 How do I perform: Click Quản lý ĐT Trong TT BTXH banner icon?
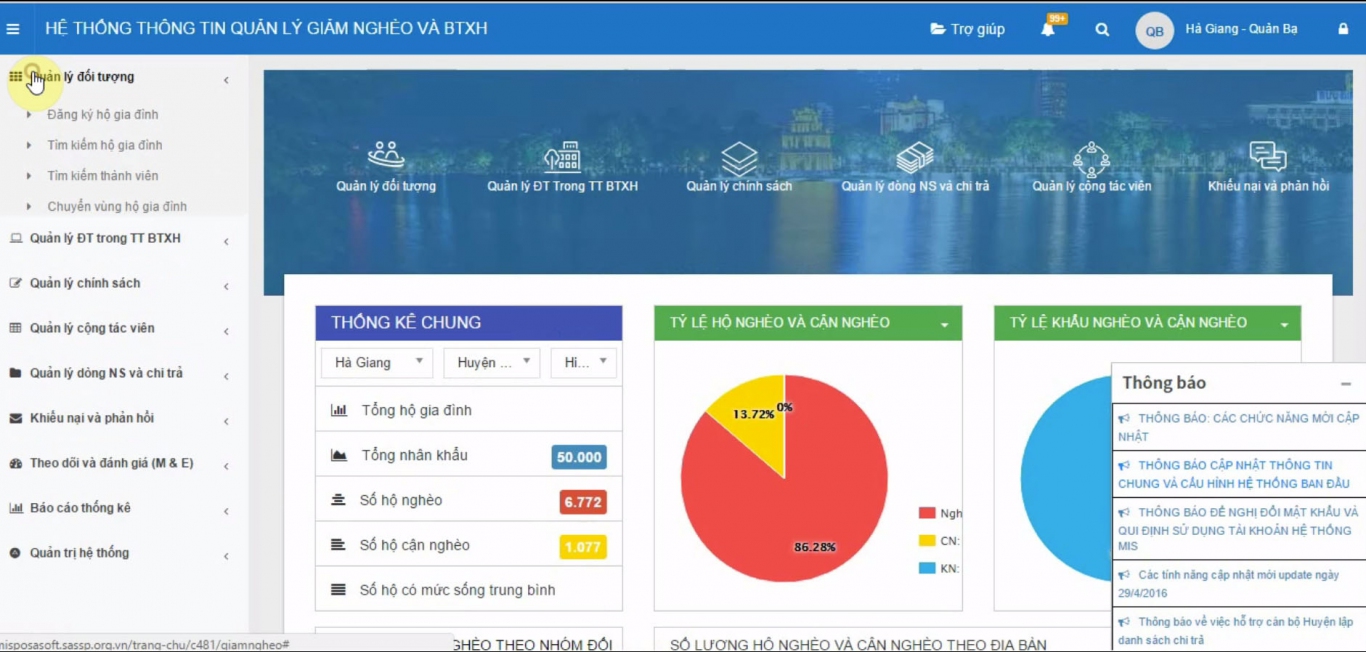562,155
